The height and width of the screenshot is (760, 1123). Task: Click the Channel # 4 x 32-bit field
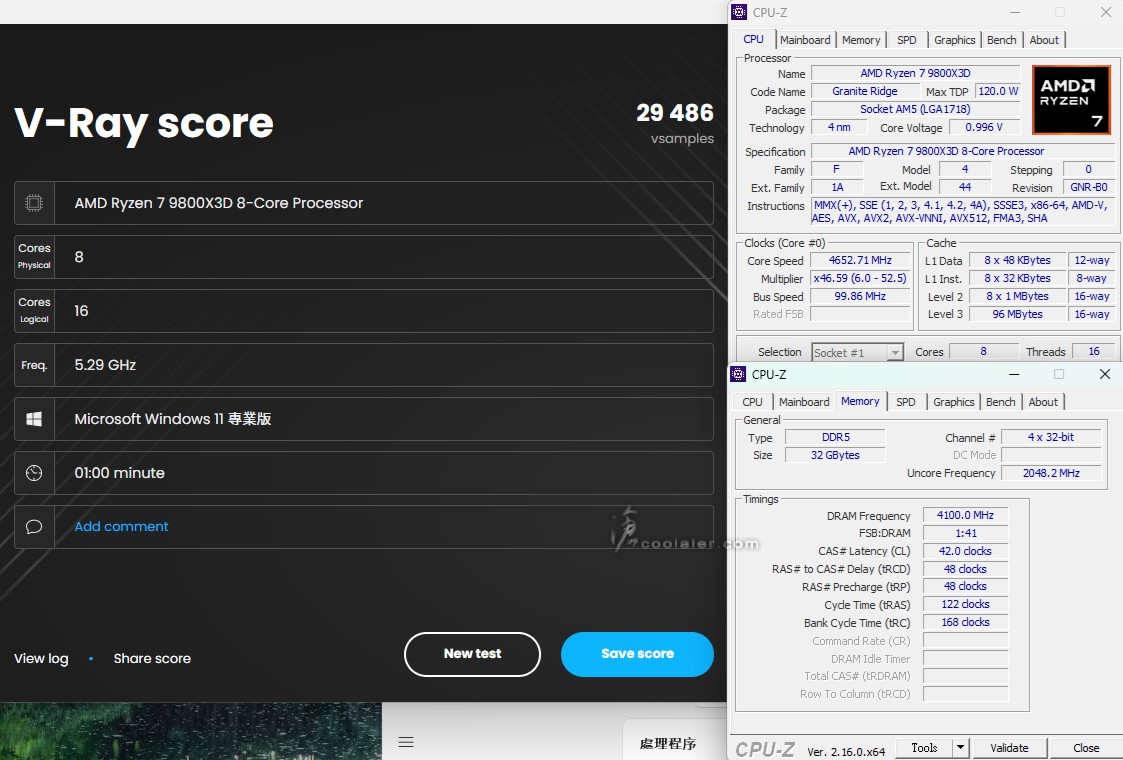pyautogui.click(x=1051, y=437)
